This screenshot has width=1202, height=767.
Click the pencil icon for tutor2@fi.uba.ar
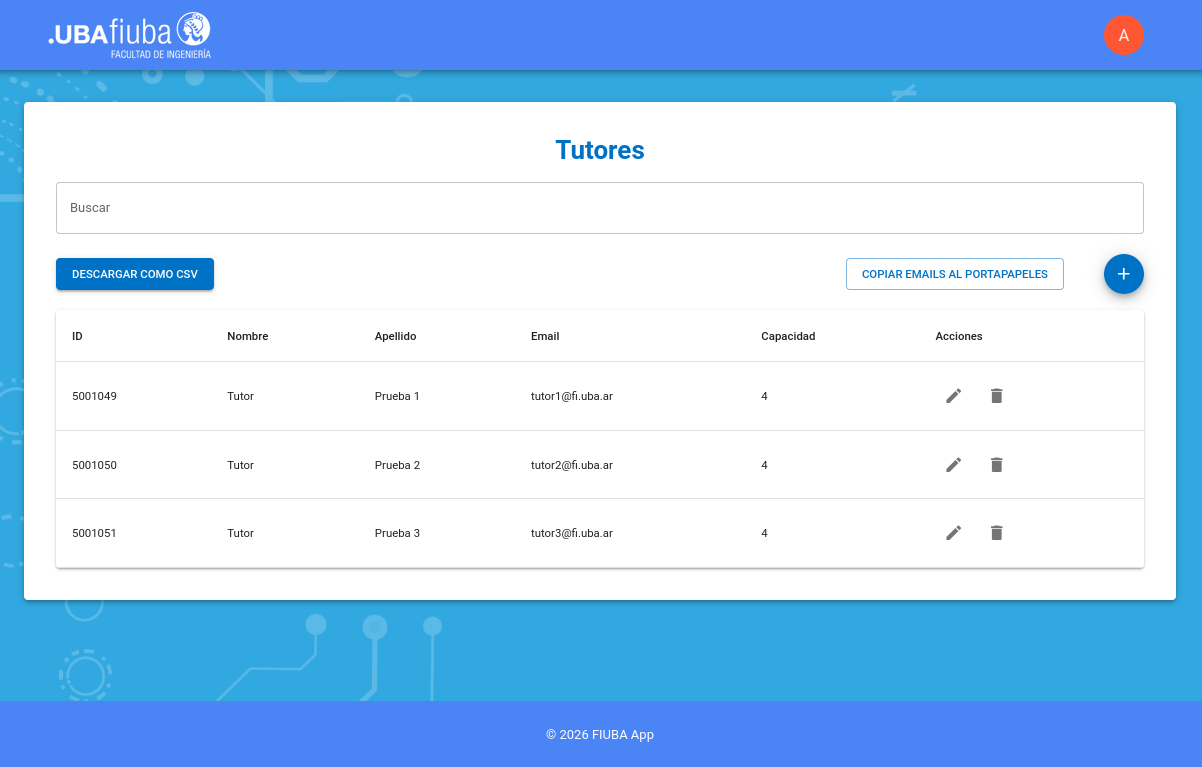tap(953, 465)
